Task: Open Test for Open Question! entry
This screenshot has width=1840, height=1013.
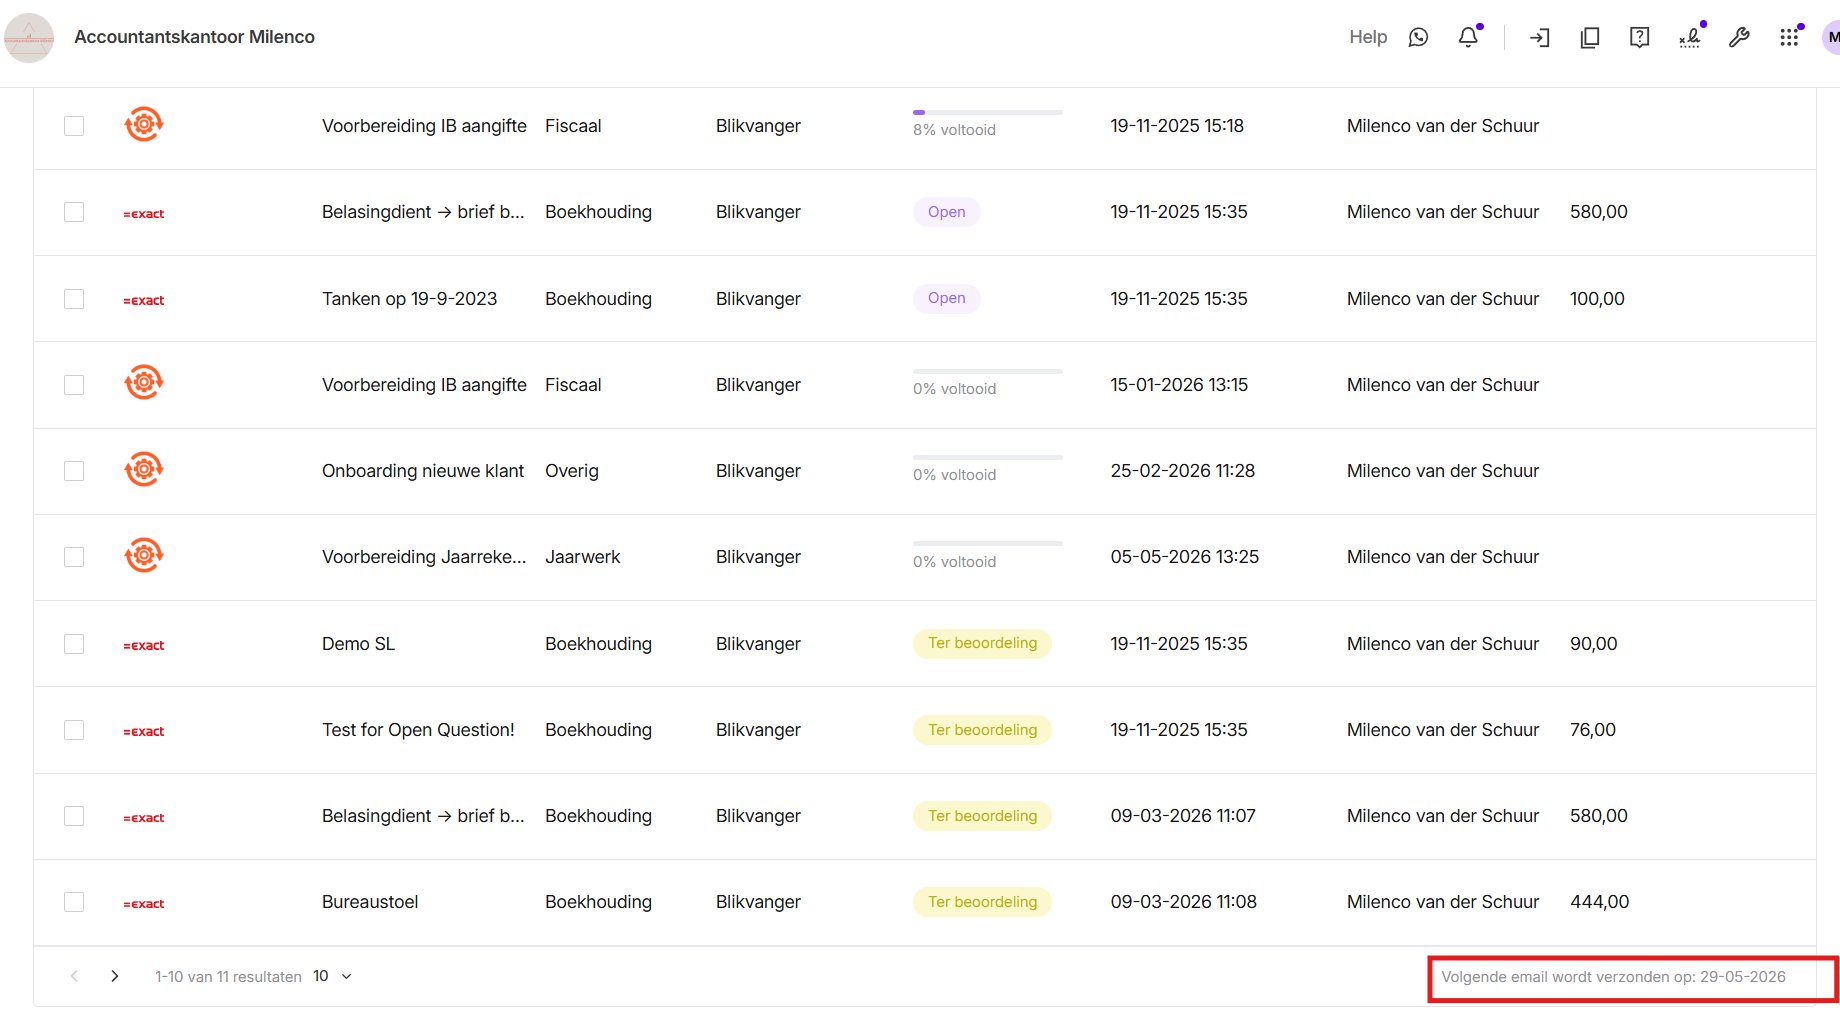Action: [418, 730]
